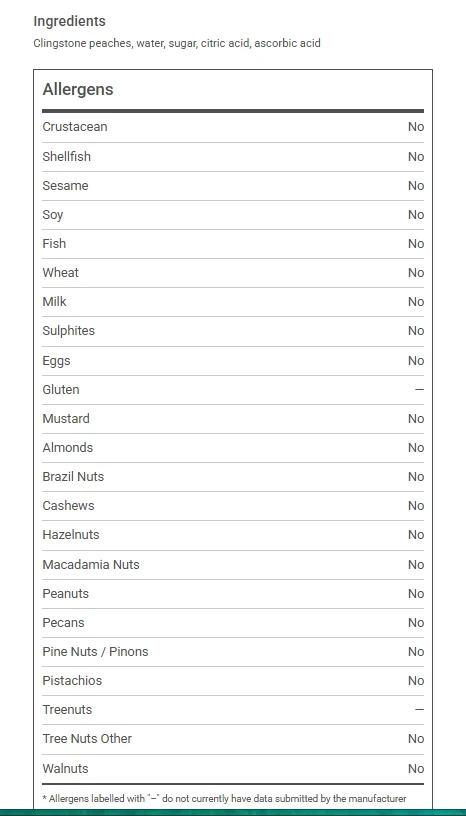
Task: Click the Allergens table heading
Action: click(78, 89)
